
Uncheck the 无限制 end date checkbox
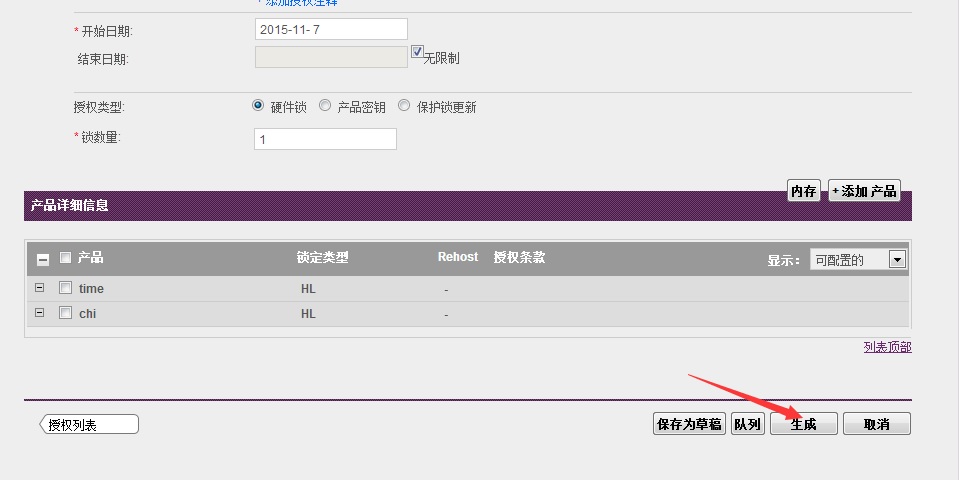[417, 52]
